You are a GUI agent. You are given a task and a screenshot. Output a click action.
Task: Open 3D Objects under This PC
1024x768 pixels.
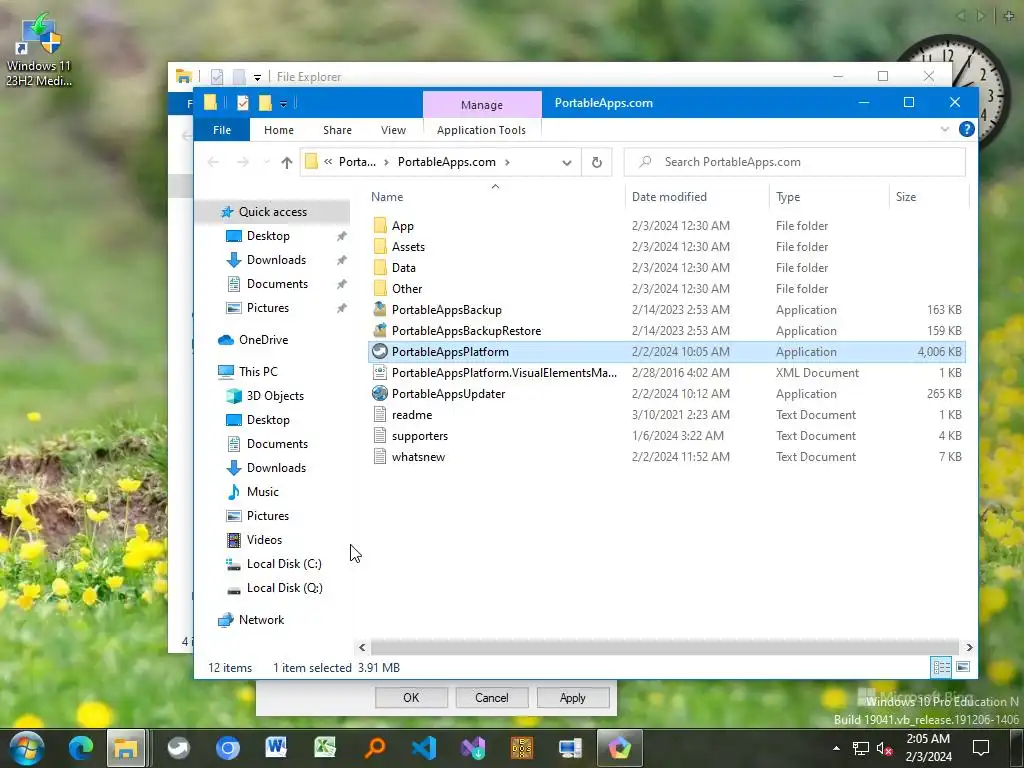point(275,396)
